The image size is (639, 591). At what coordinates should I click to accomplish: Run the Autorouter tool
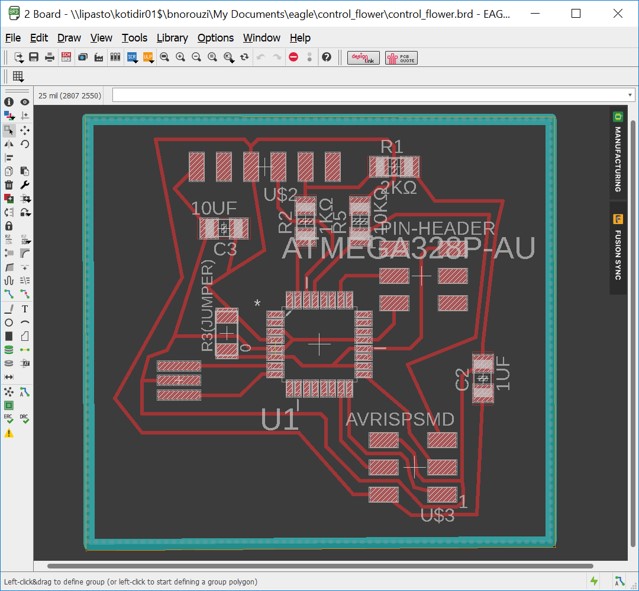25,392
